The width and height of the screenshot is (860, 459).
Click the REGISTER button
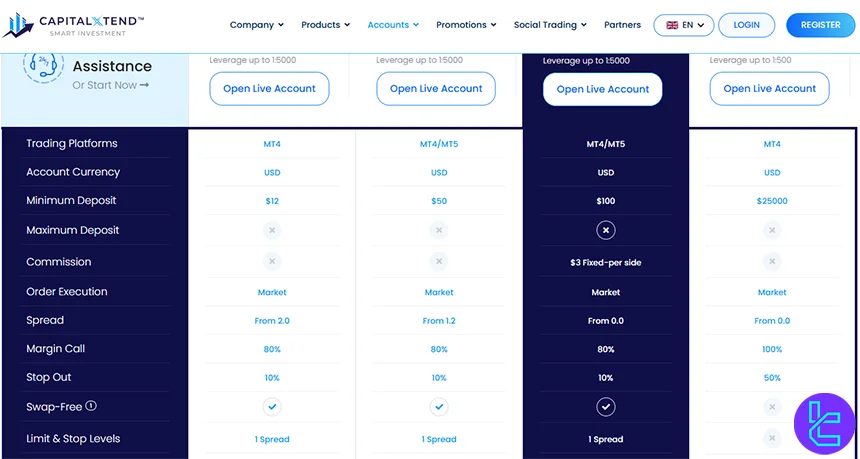coord(821,25)
